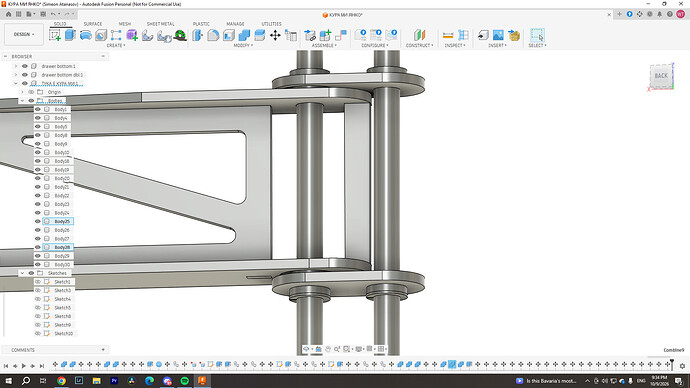The height and width of the screenshot is (388, 690).
Task: Select Body20 in the browser tree
Action: (62, 178)
